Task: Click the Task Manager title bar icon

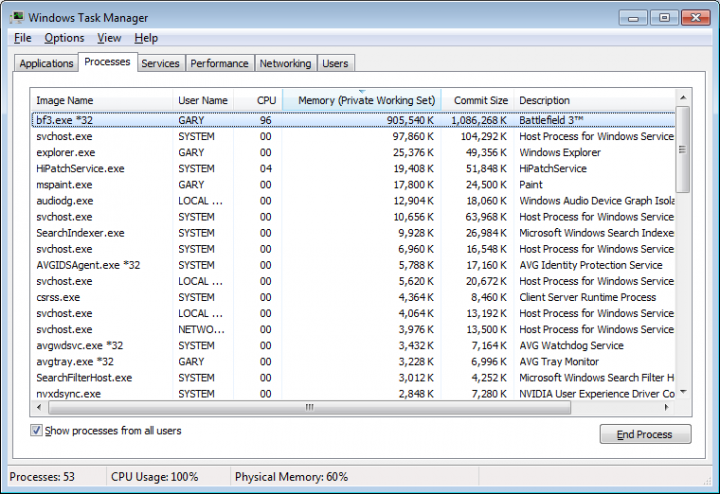Action: click(17, 18)
